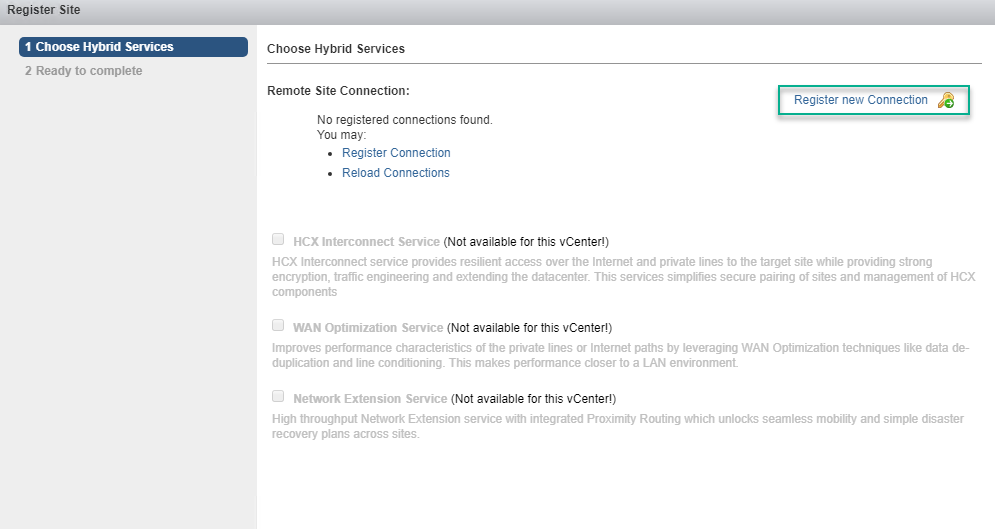
Task: Click the Register Site title bar
Action: tap(497, 11)
